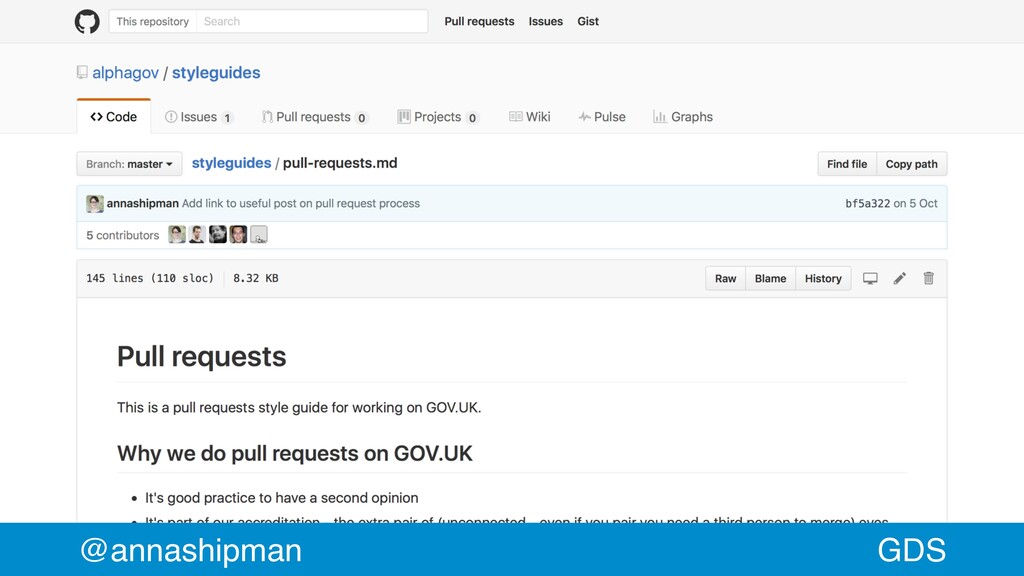The image size is (1024, 576).
Task: Click pull-requests.md filename in breadcrumb
Action: pyautogui.click(x=340, y=163)
